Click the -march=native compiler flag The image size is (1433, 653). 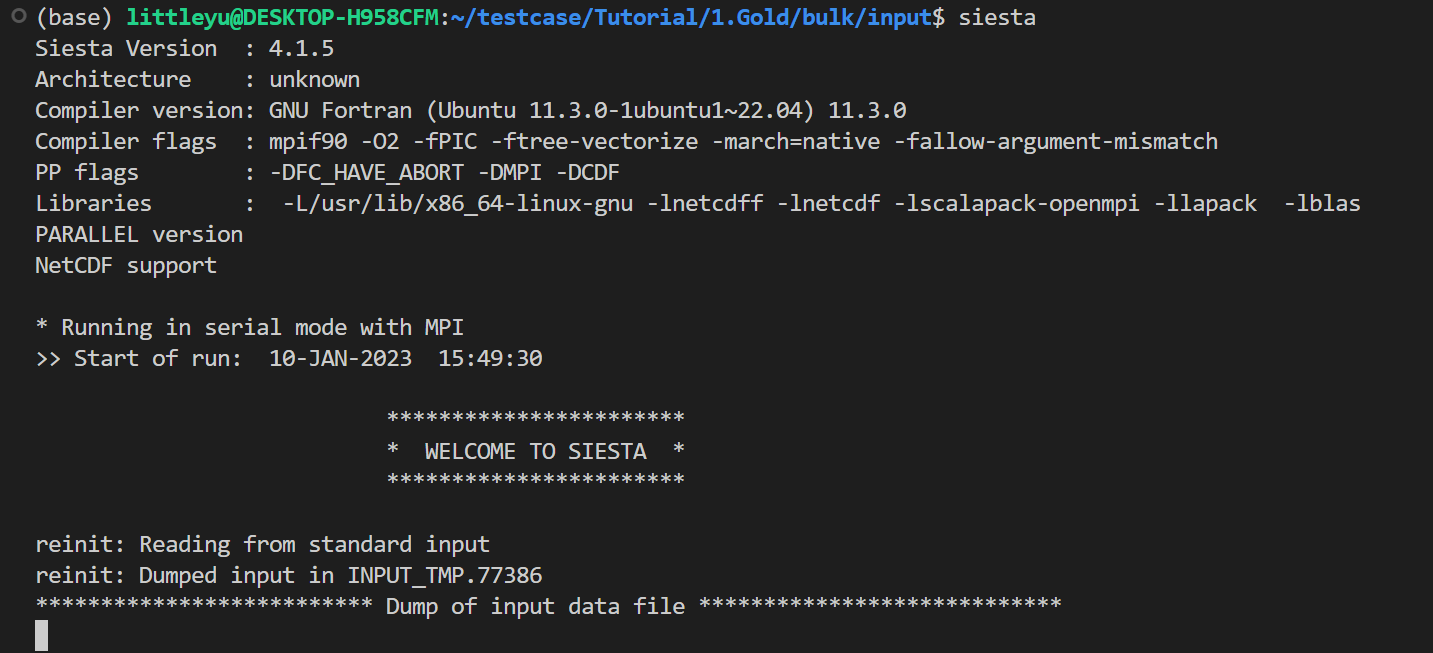(796, 141)
